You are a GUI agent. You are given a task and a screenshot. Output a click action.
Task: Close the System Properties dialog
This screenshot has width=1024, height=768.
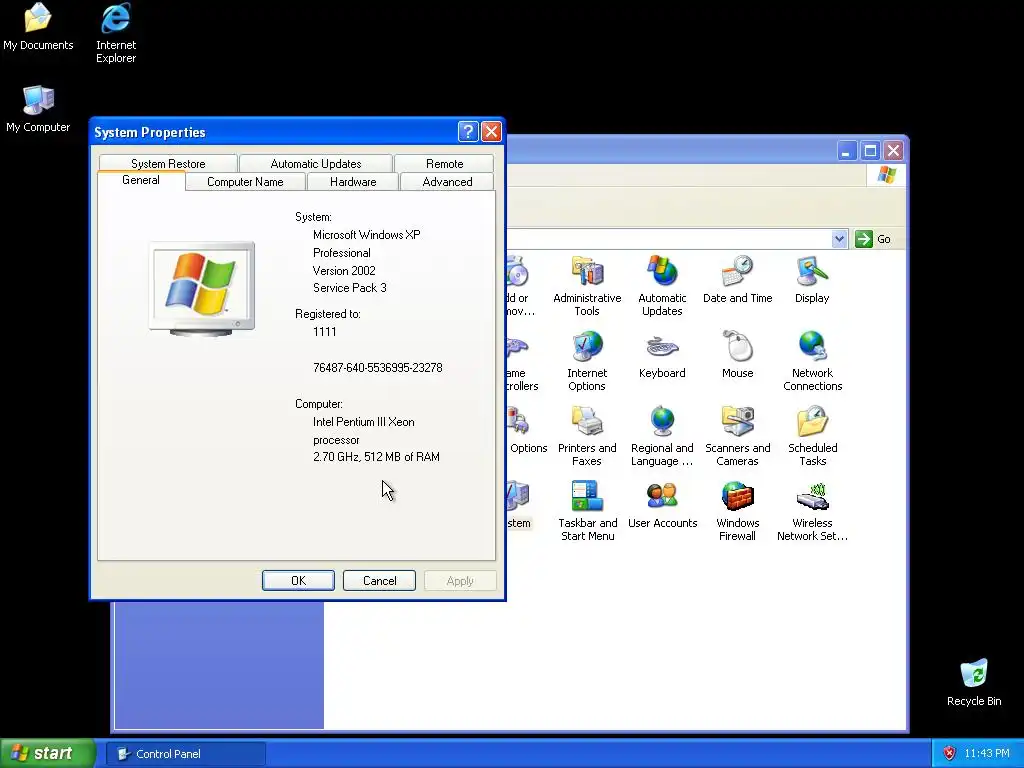pyautogui.click(x=491, y=132)
